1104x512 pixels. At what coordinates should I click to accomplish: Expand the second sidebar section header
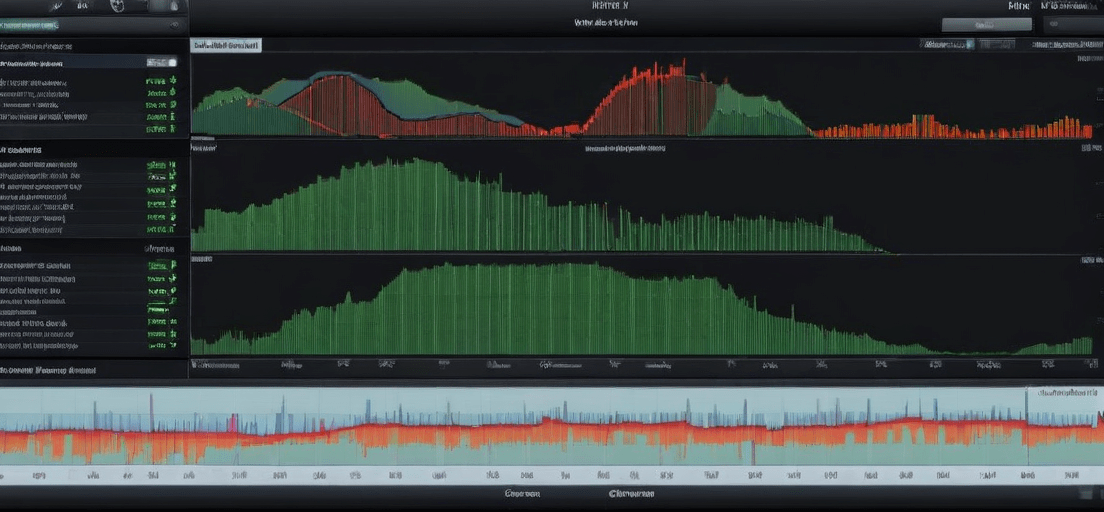21,150
